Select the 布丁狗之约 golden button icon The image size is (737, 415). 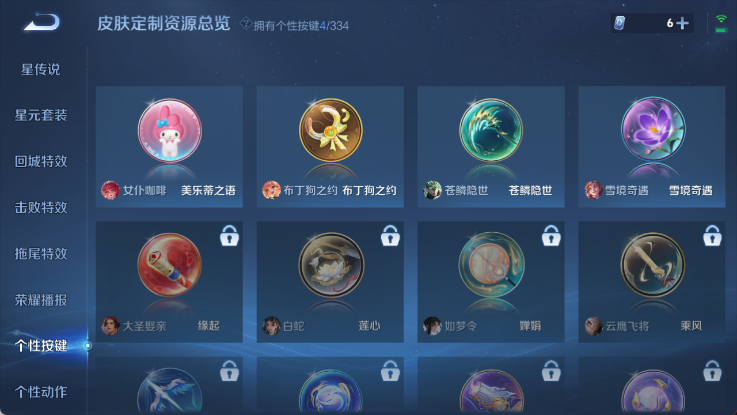[x=331, y=130]
